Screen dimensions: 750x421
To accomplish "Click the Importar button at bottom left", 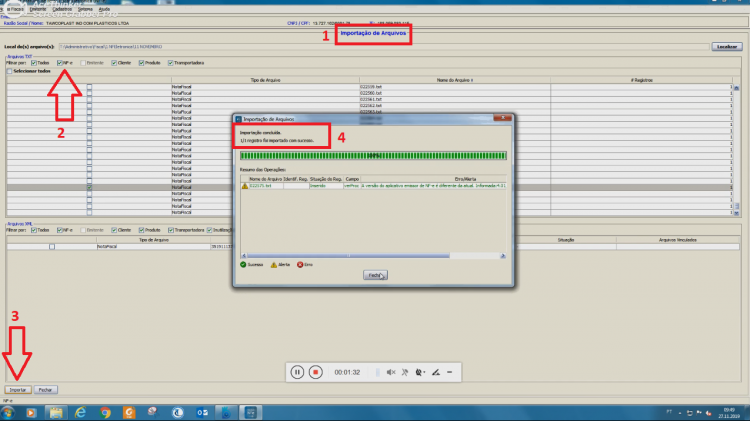I will 18,390.
